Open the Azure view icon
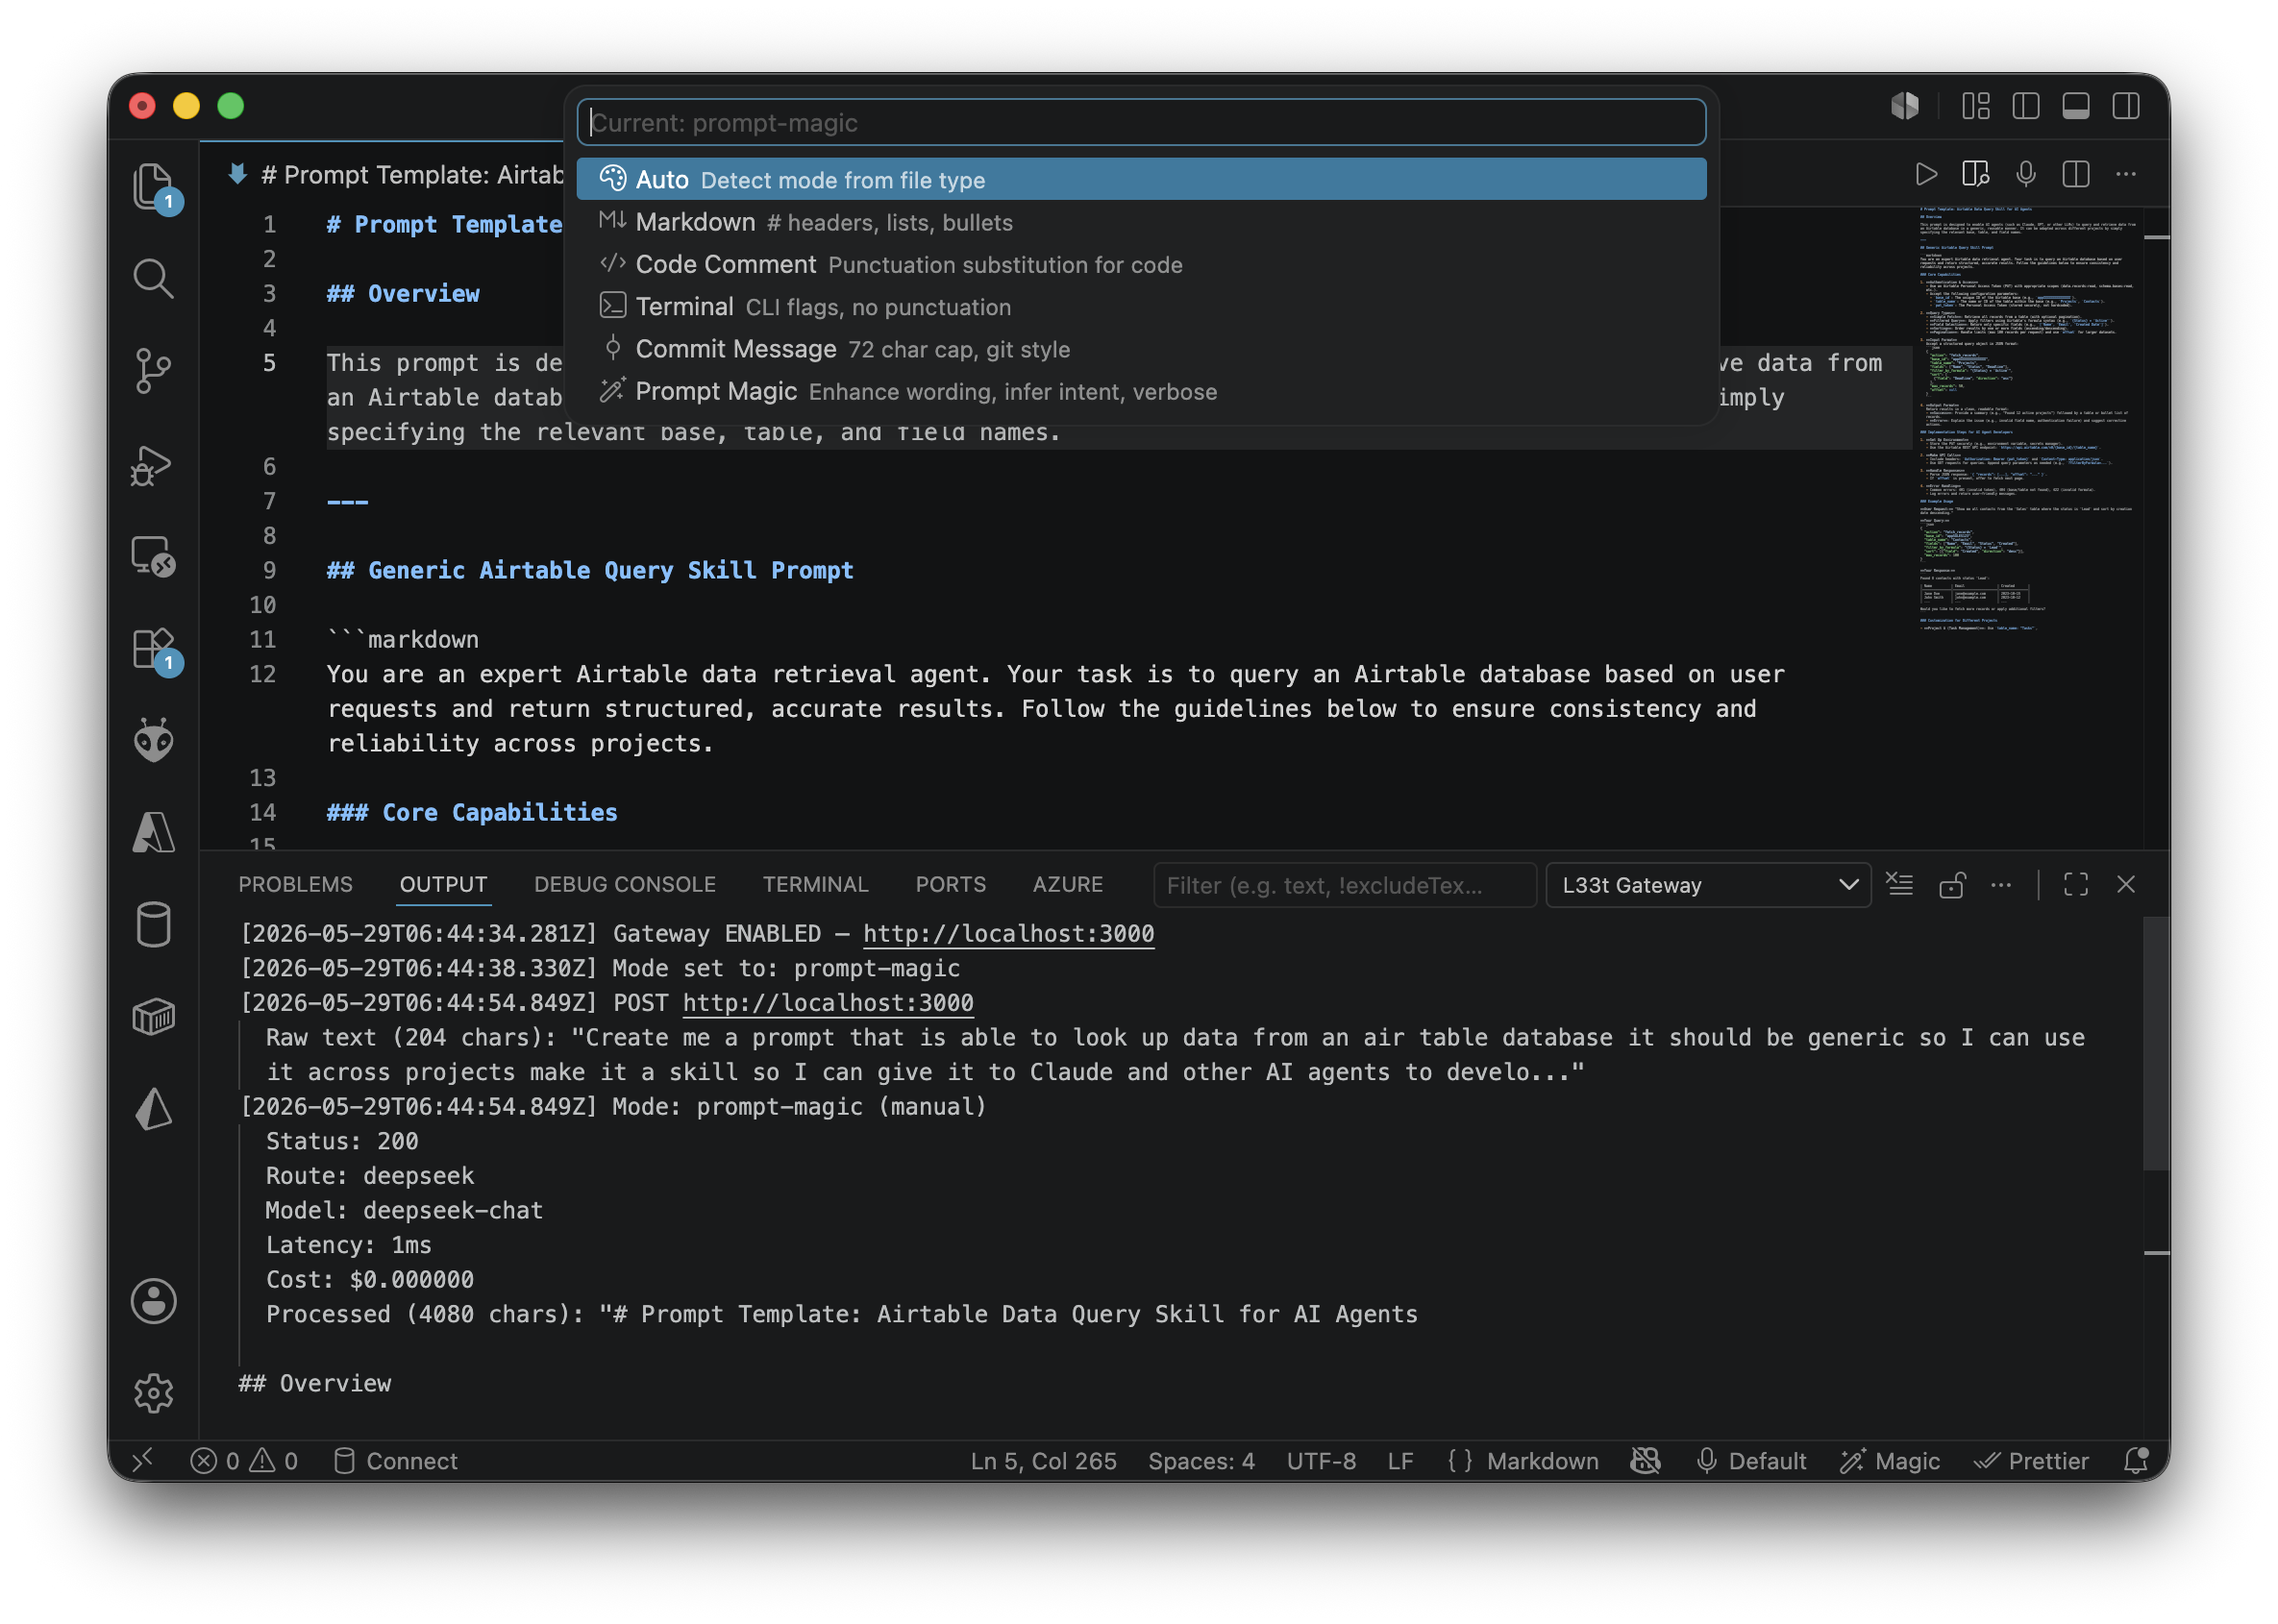The height and width of the screenshot is (1624, 2278). [153, 833]
